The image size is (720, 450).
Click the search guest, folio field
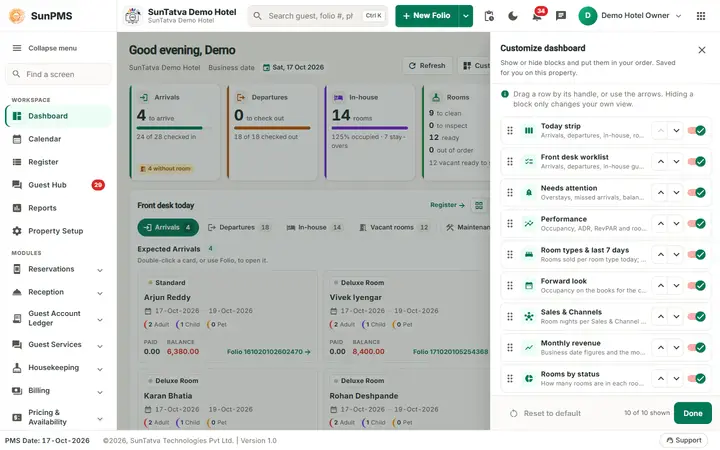point(318,16)
